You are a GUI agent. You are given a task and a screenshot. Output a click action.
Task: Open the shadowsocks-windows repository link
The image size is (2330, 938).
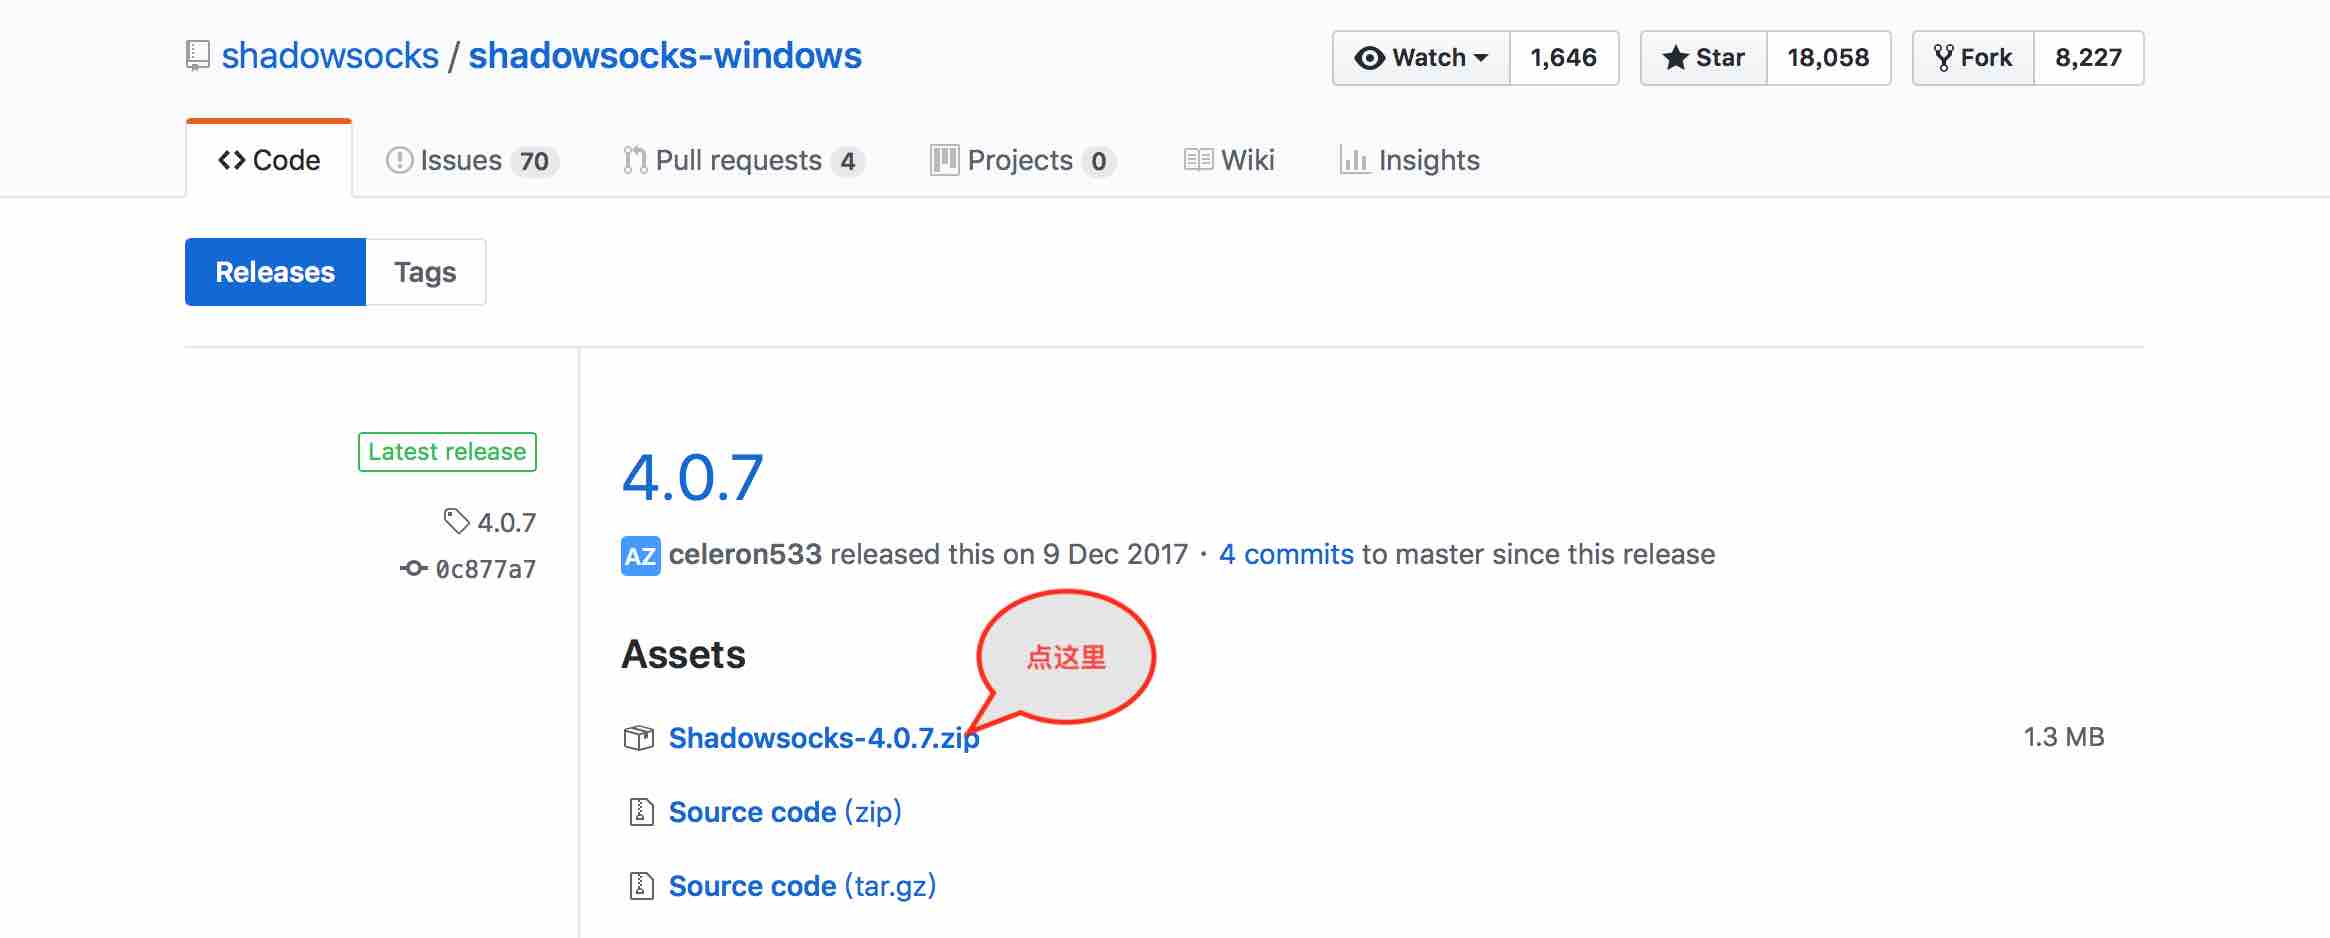[665, 56]
